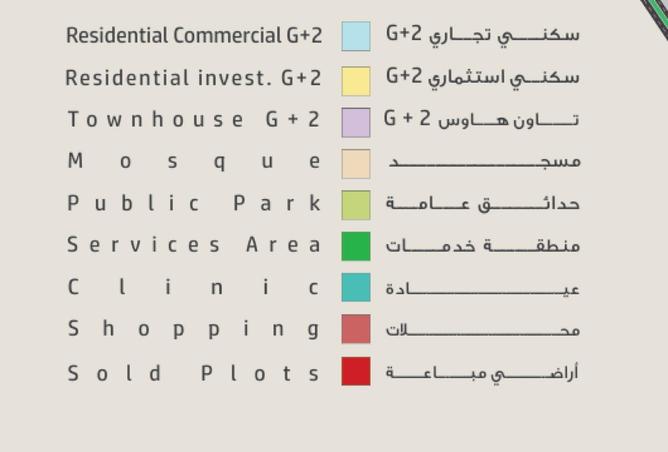Select the Arabic label beside the red swatch
This screenshot has width=668, height=452.
[482, 373]
